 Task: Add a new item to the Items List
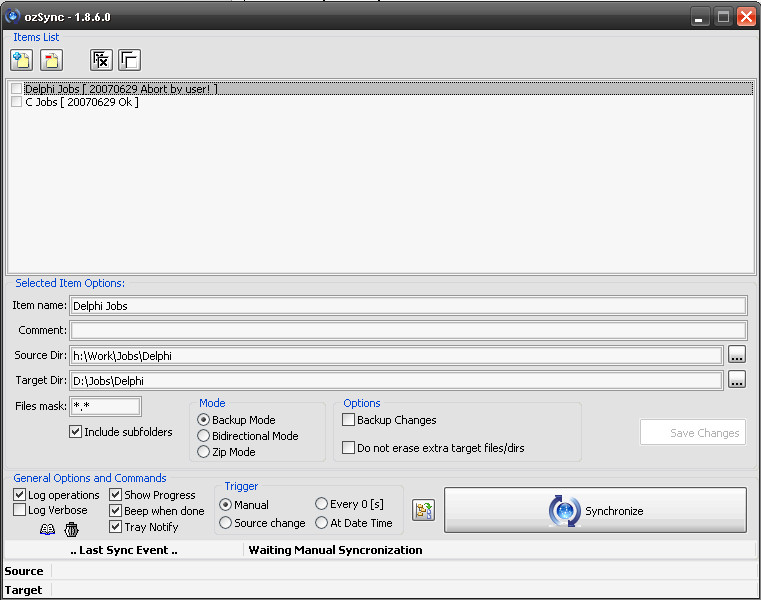(21, 60)
